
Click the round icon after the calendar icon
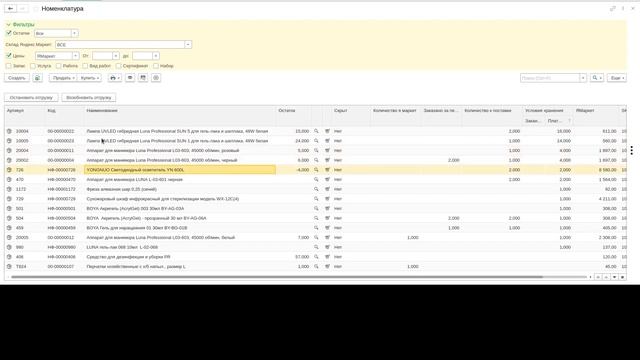pyautogui.click(x=156, y=78)
